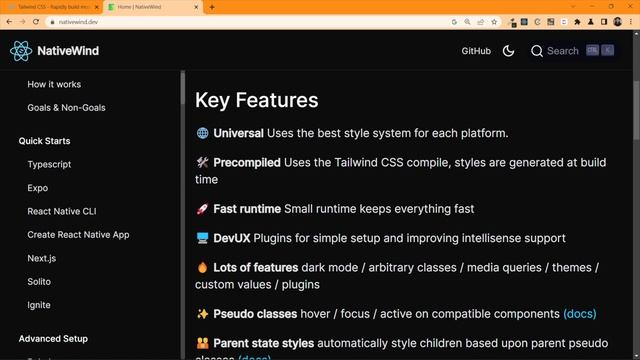
Task: Click the zoom magnifier in address bar
Action: click(x=467, y=22)
